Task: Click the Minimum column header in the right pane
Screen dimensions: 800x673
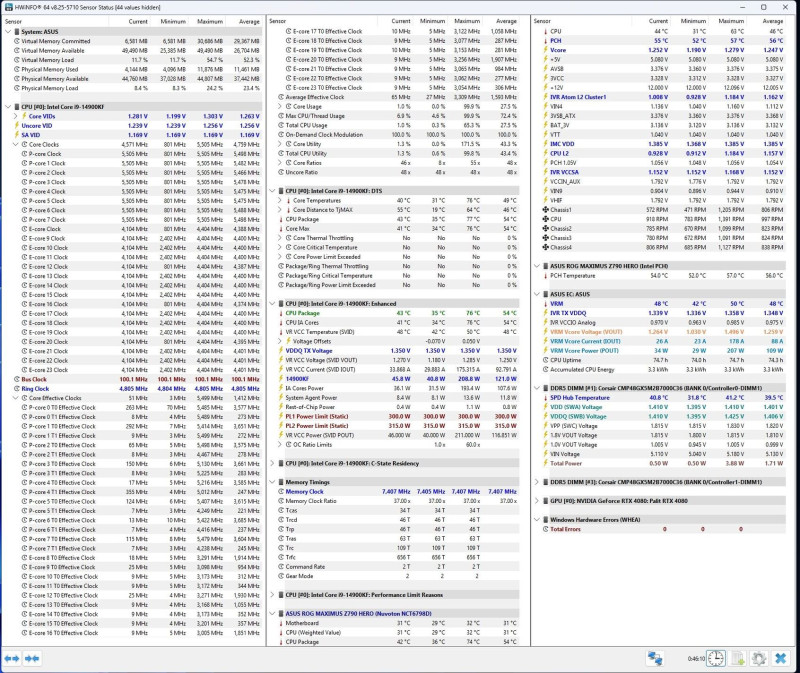Action: point(689,21)
